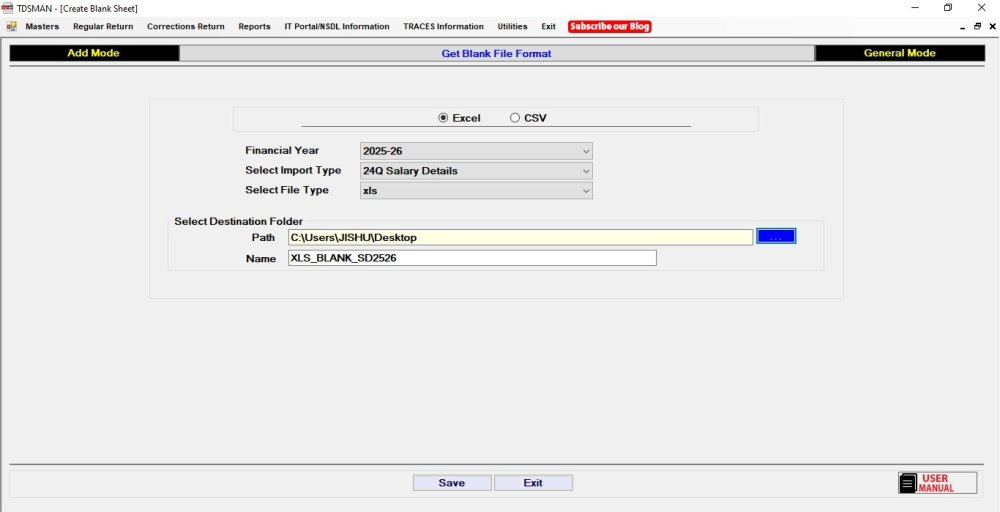Click the blue browse folder button

coord(776,237)
